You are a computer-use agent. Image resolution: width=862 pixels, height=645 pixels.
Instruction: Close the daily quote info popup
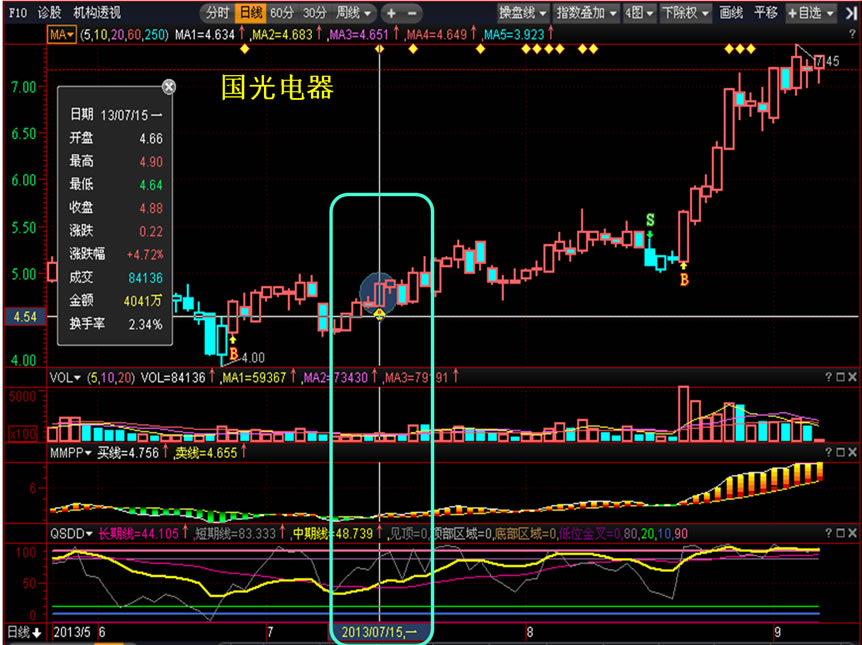coord(169,87)
